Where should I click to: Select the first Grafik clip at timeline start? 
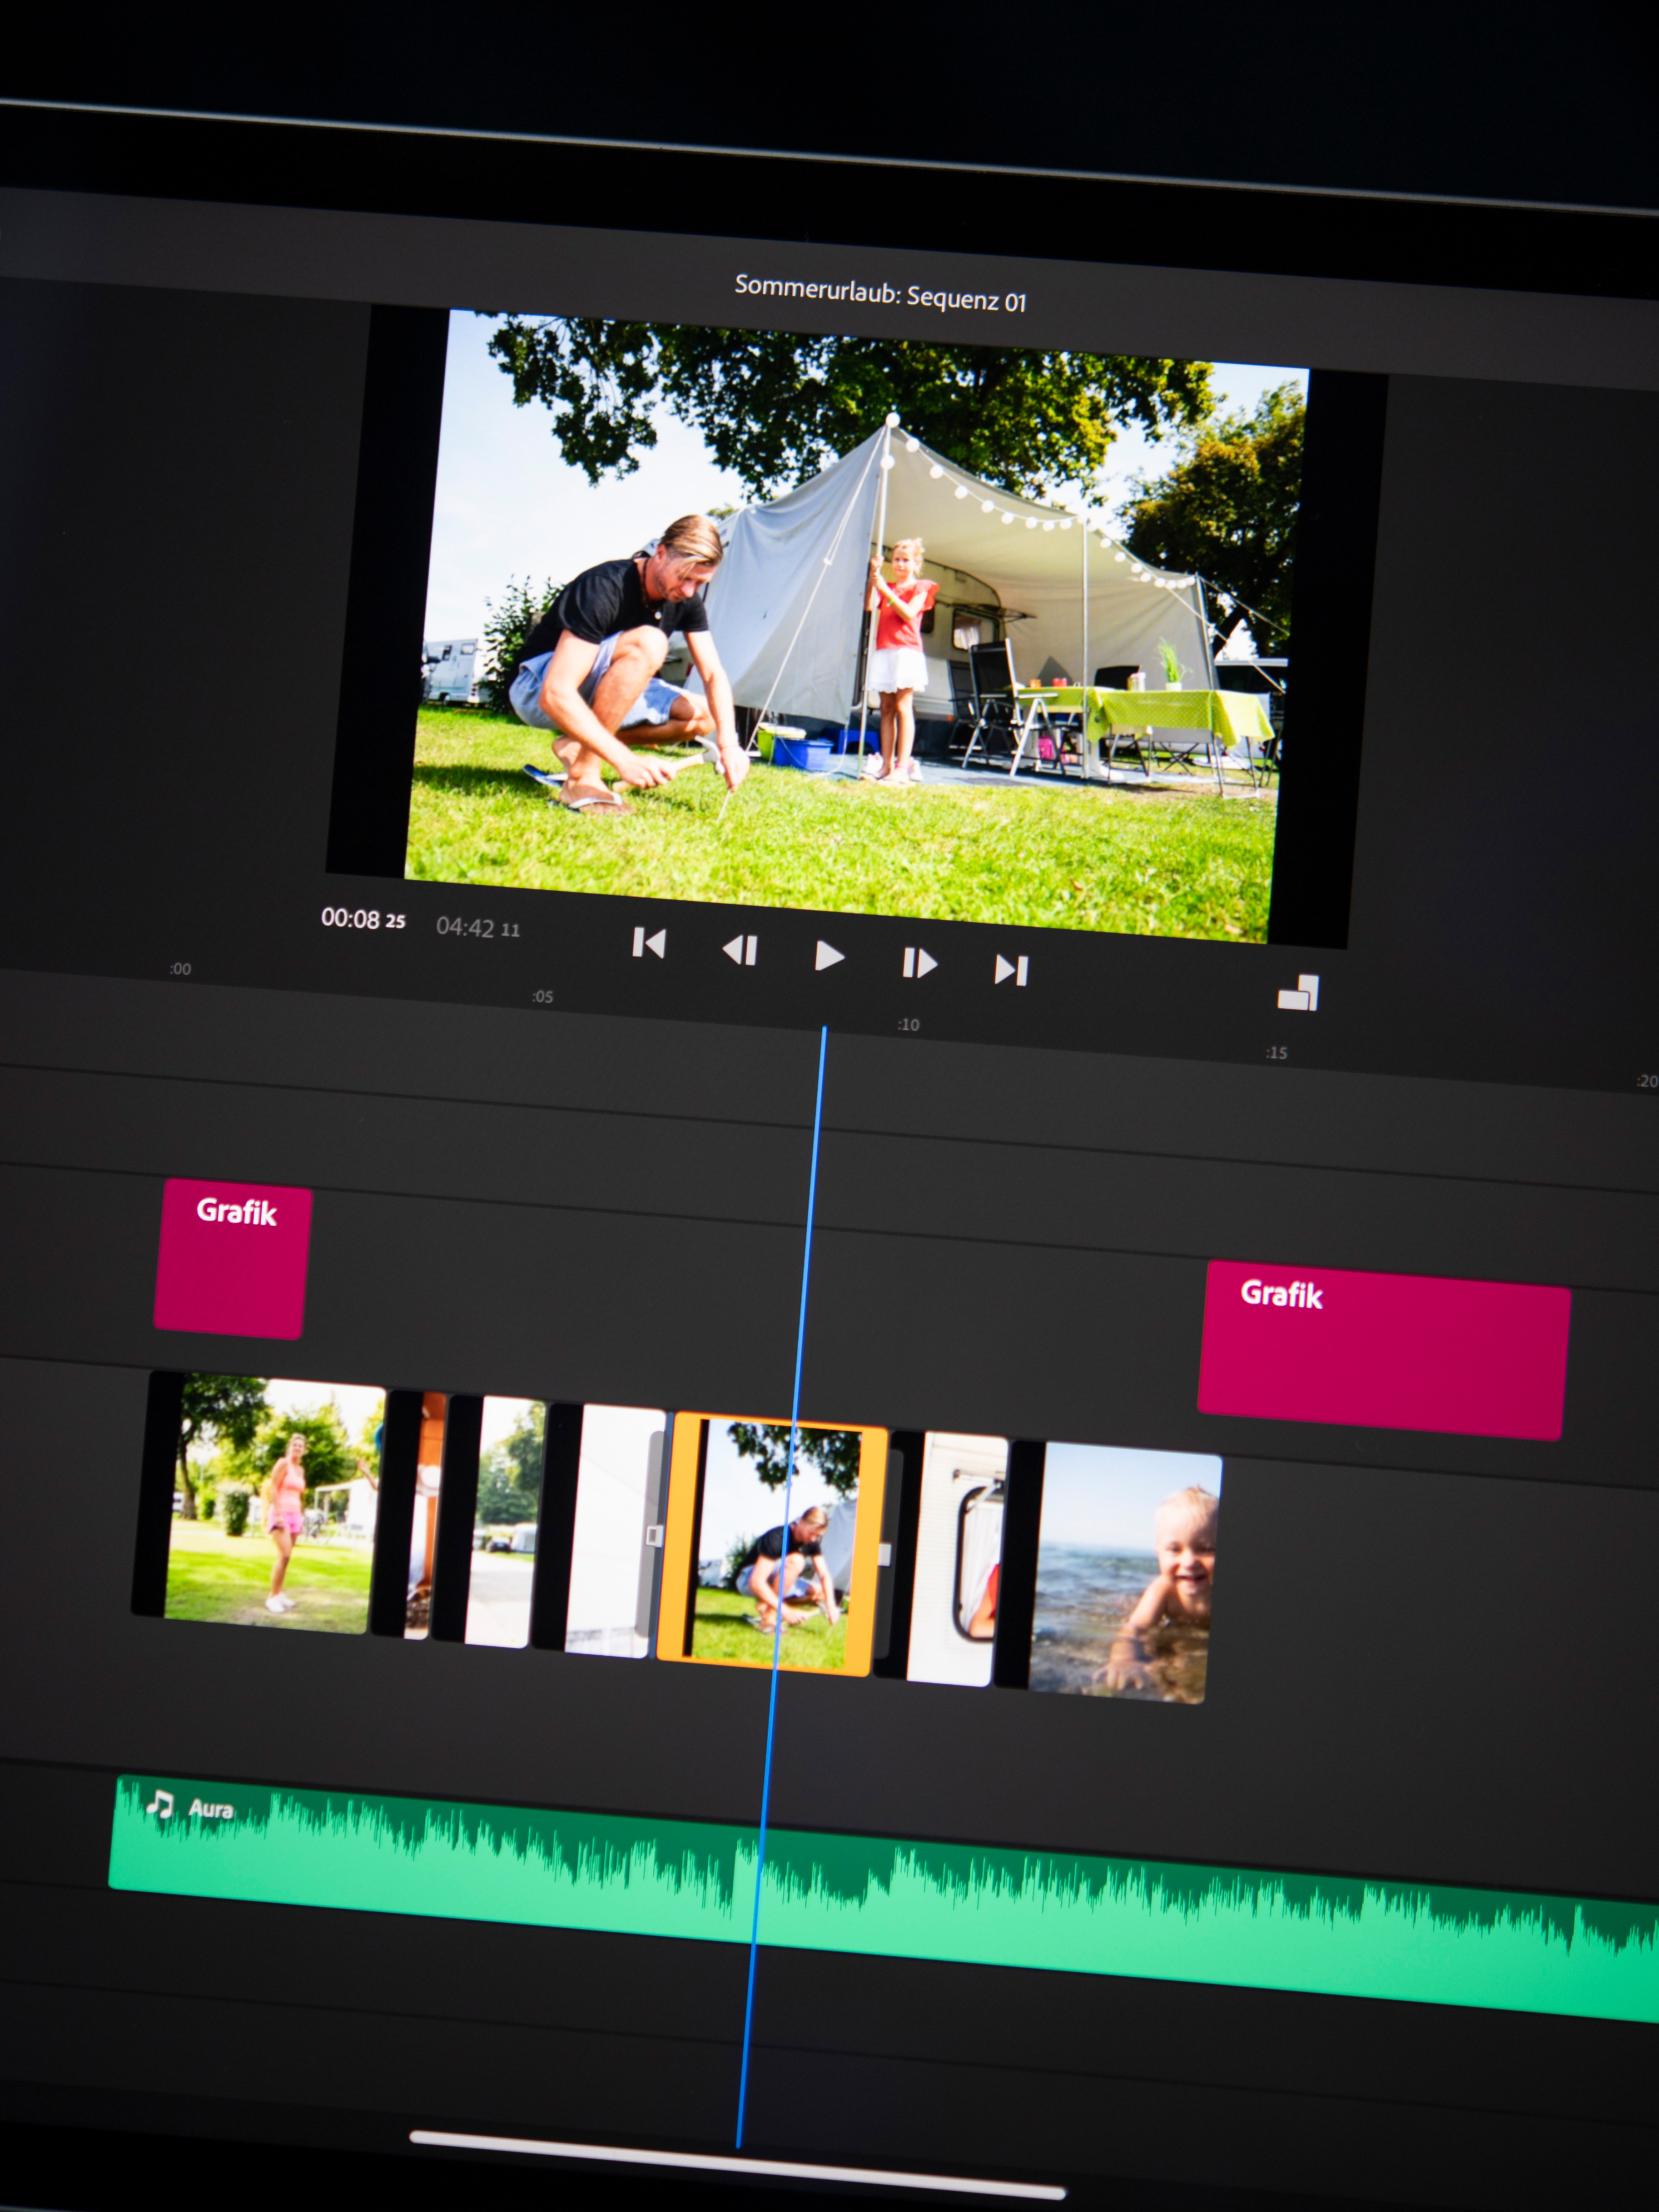point(232,1258)
